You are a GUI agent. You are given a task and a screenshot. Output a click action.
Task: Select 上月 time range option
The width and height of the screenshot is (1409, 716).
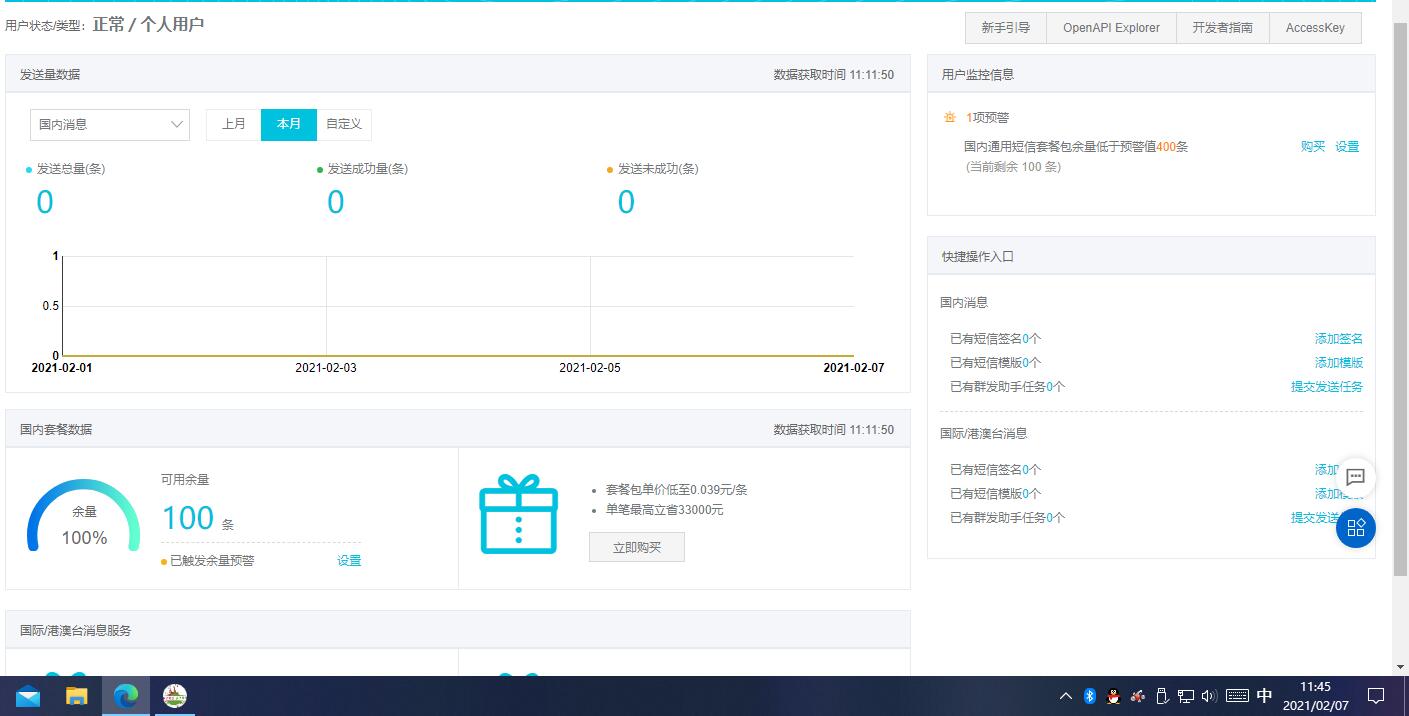click(234, 124)
